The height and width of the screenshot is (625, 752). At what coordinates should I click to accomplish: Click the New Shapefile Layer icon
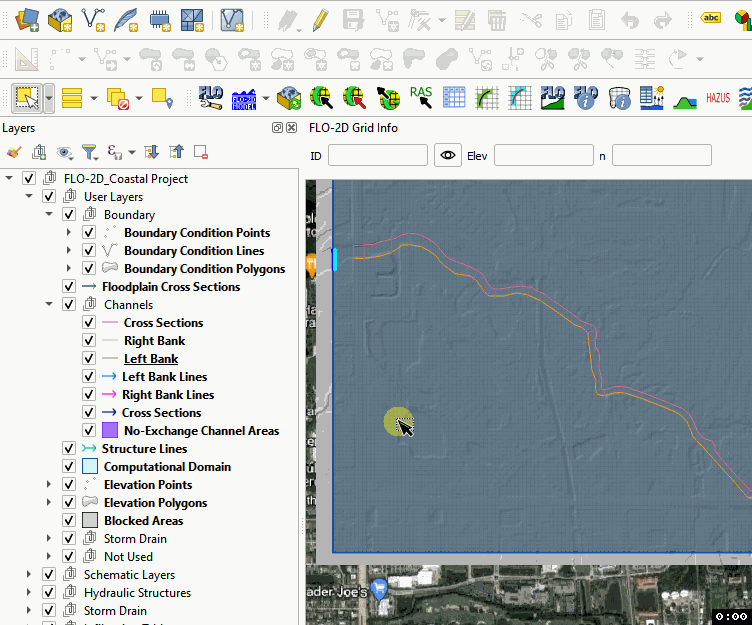point(95,19)
